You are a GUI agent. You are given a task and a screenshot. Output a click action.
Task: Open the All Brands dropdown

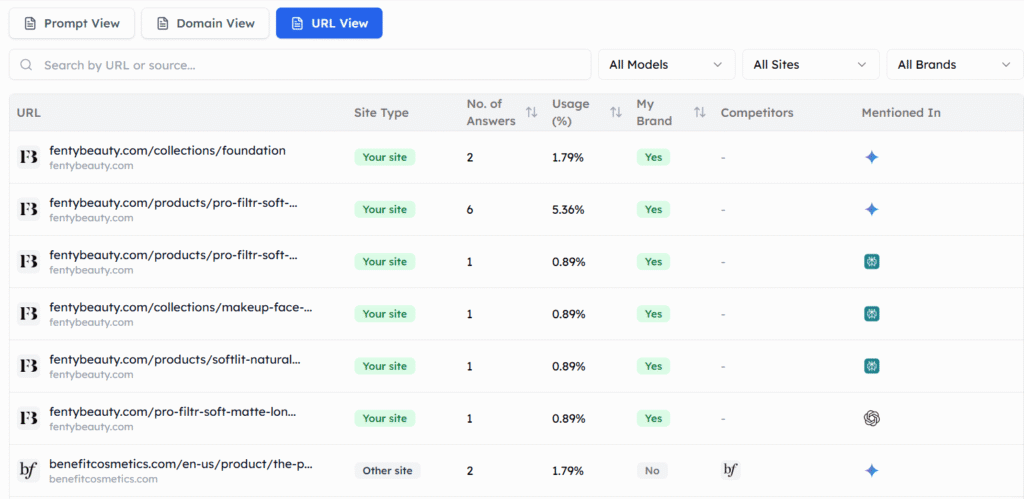[x=955, y=65]
